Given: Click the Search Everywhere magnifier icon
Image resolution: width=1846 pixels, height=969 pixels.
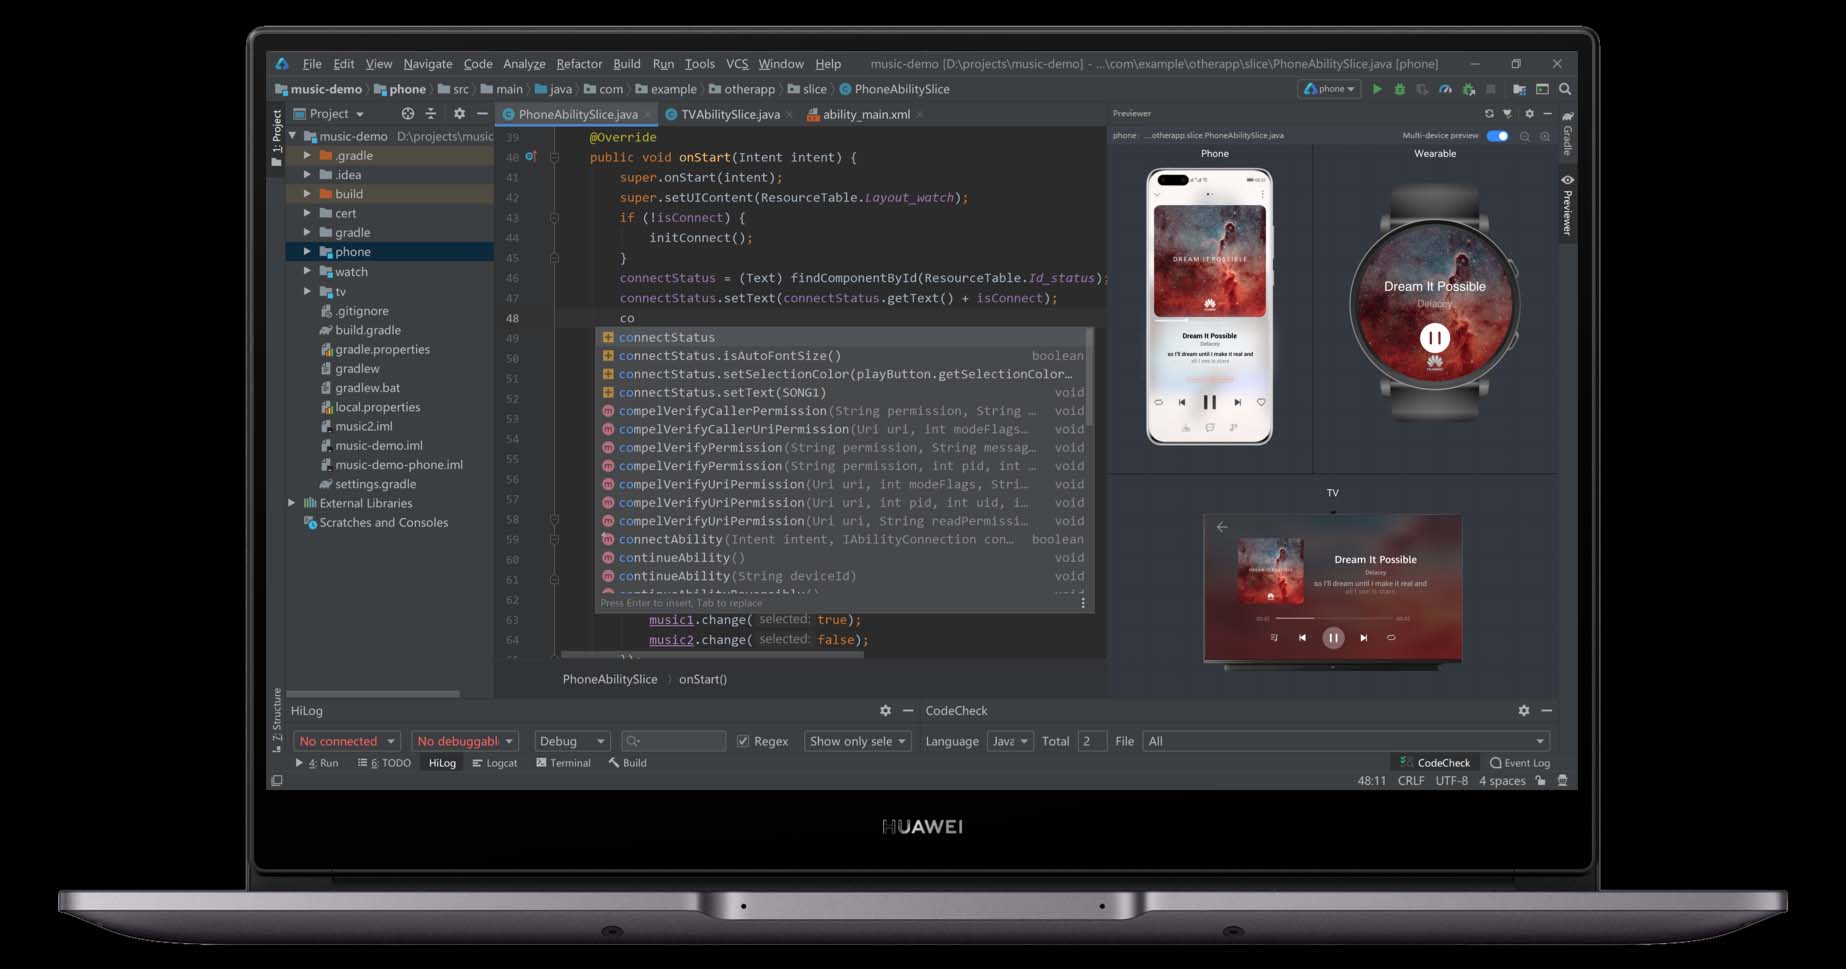Looking at the screenshot, I should (1565, 89).
